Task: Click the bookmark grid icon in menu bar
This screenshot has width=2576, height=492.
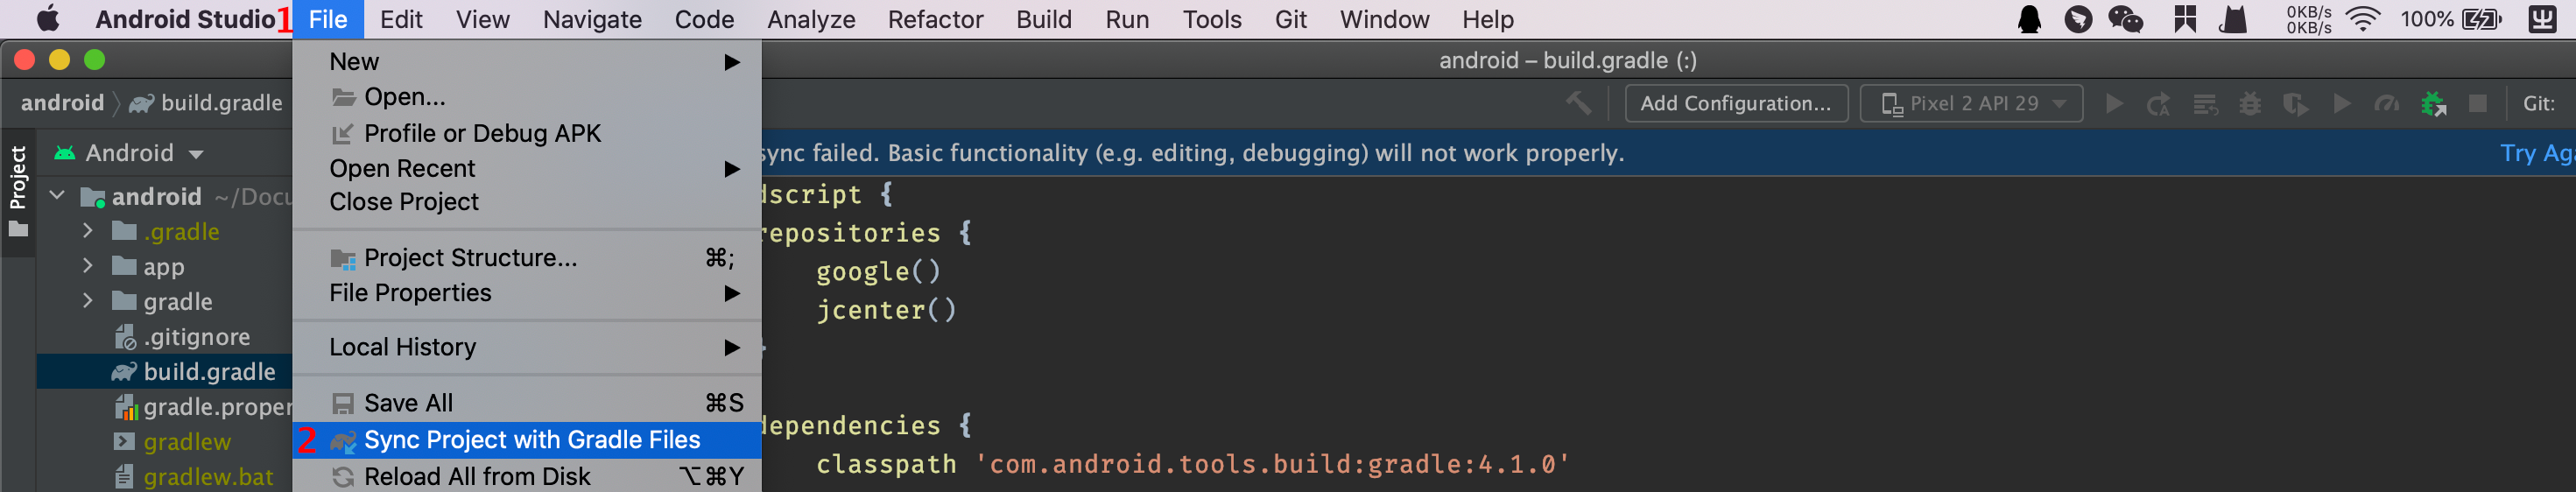Action: tap(2184, 19)
